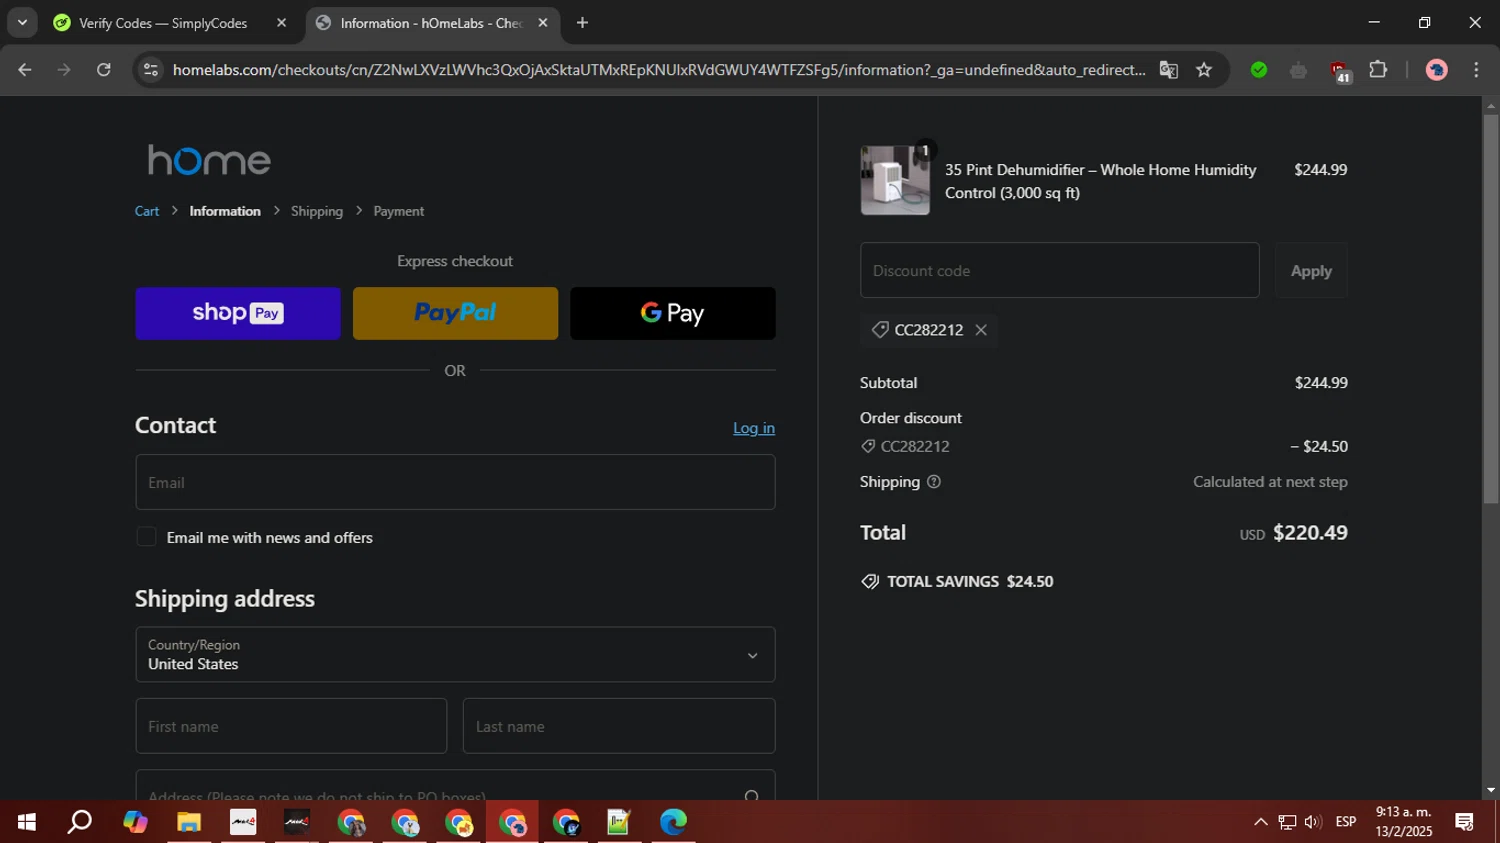Check out with Google Pay
This screenshot has height=843, width=1500.
[x=673, y=313]
